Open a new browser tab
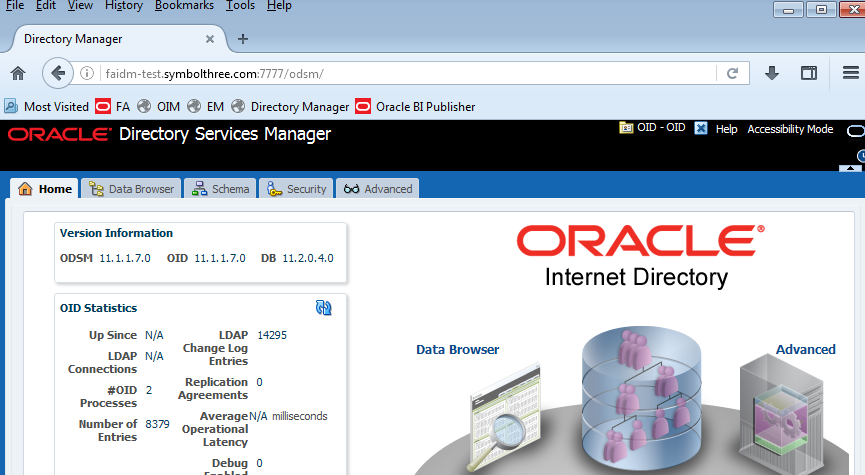Viewport: 865px width, 475px height. [x=242, y=39]
